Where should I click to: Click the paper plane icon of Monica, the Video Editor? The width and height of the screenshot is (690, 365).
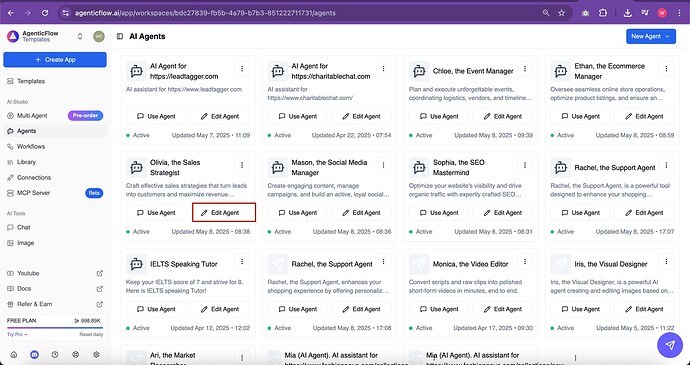tap(419, 264)
